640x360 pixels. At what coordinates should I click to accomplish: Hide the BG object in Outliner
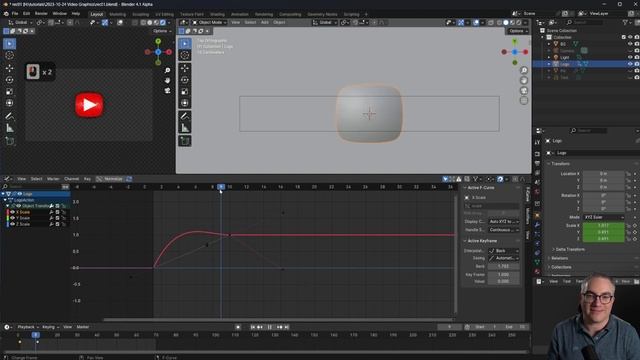click(630, 44)
